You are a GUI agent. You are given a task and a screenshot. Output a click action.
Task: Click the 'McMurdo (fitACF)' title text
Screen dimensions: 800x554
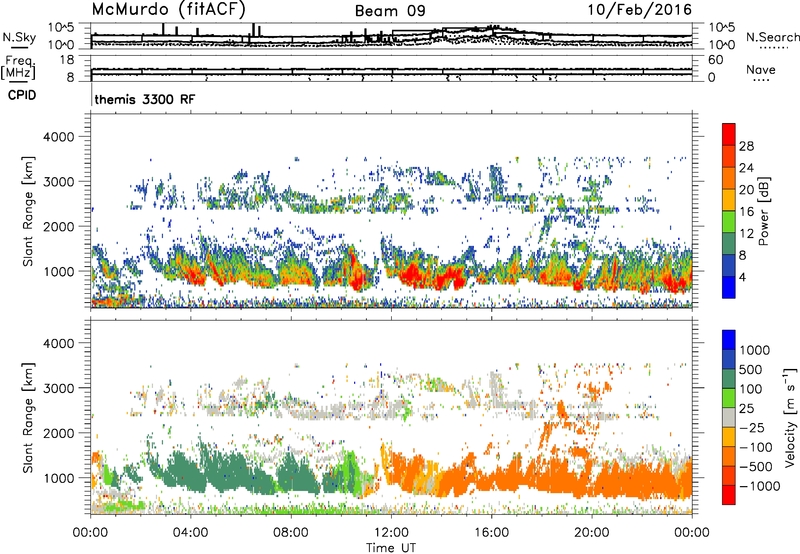[169, 9]
